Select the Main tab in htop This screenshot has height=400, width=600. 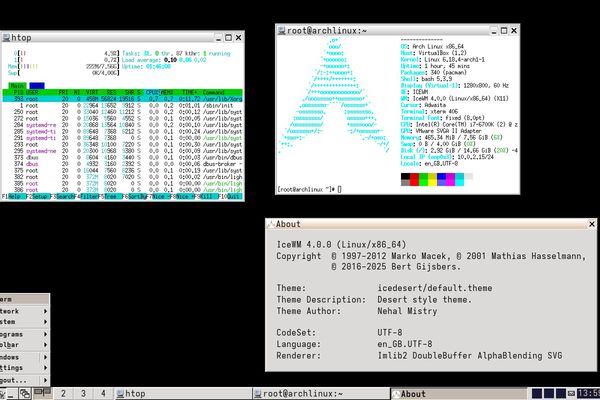pos(17,86)
